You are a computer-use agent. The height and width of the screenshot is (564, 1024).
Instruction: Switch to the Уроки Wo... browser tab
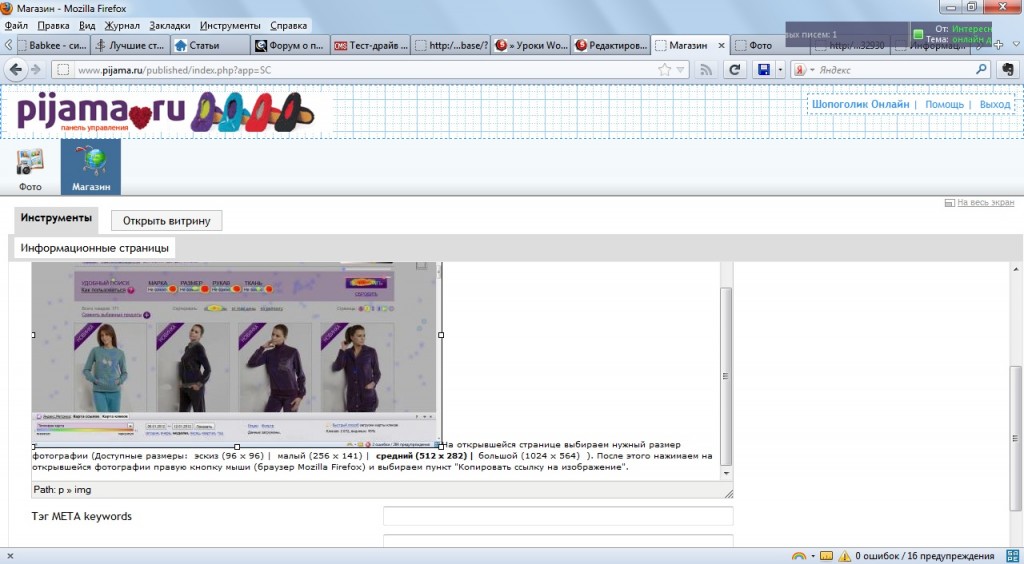point(531,45)
